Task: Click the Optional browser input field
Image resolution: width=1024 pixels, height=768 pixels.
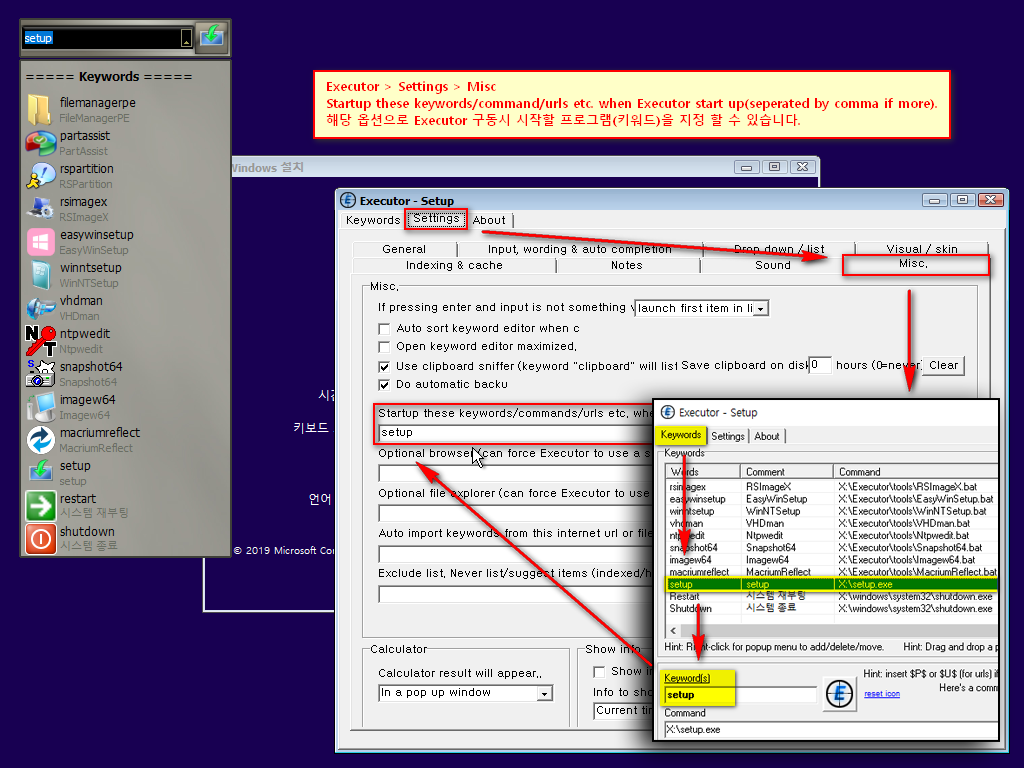Action: pyautogui.click(x=515, y=473)
